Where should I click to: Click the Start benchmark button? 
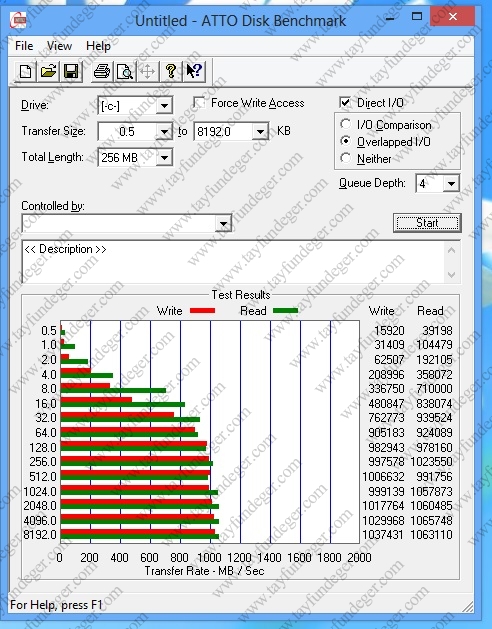coord(427,223)
